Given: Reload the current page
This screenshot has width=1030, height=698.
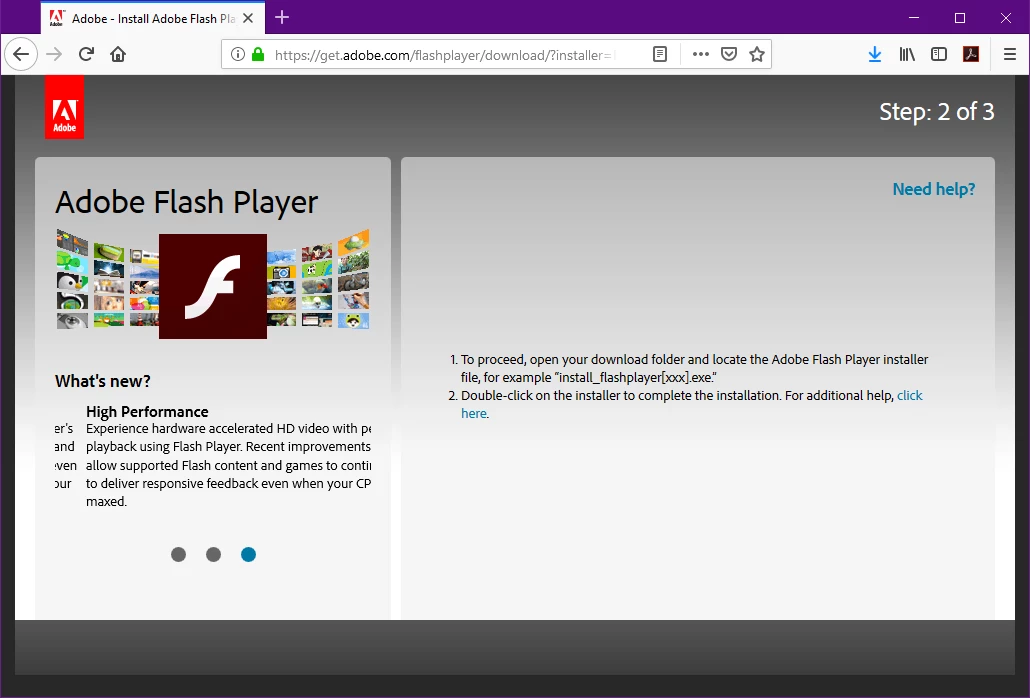Looking at the screenshot, I should (x=86, y=54).
